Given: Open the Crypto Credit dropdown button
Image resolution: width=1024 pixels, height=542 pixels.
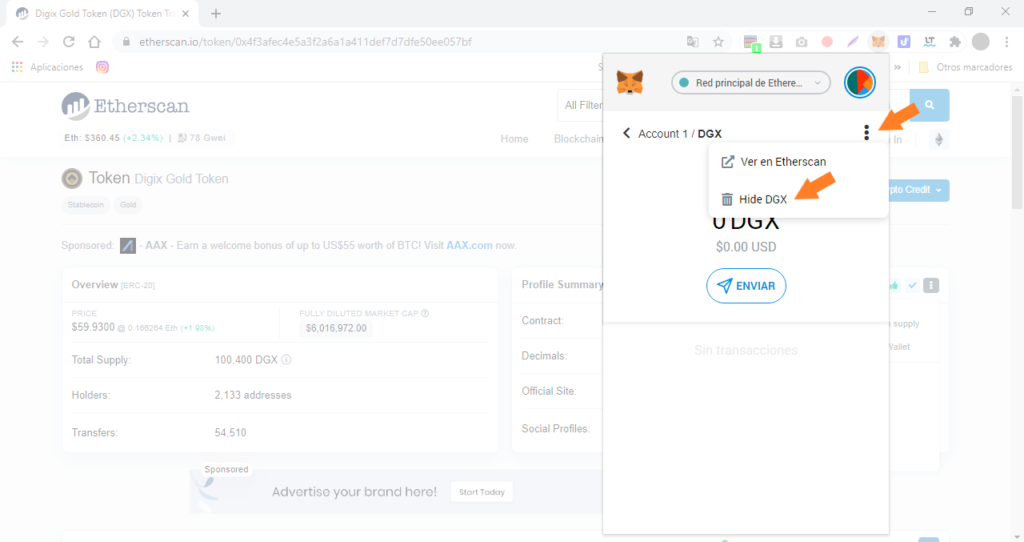Looking at the screenshot, I should coord(918,190).
